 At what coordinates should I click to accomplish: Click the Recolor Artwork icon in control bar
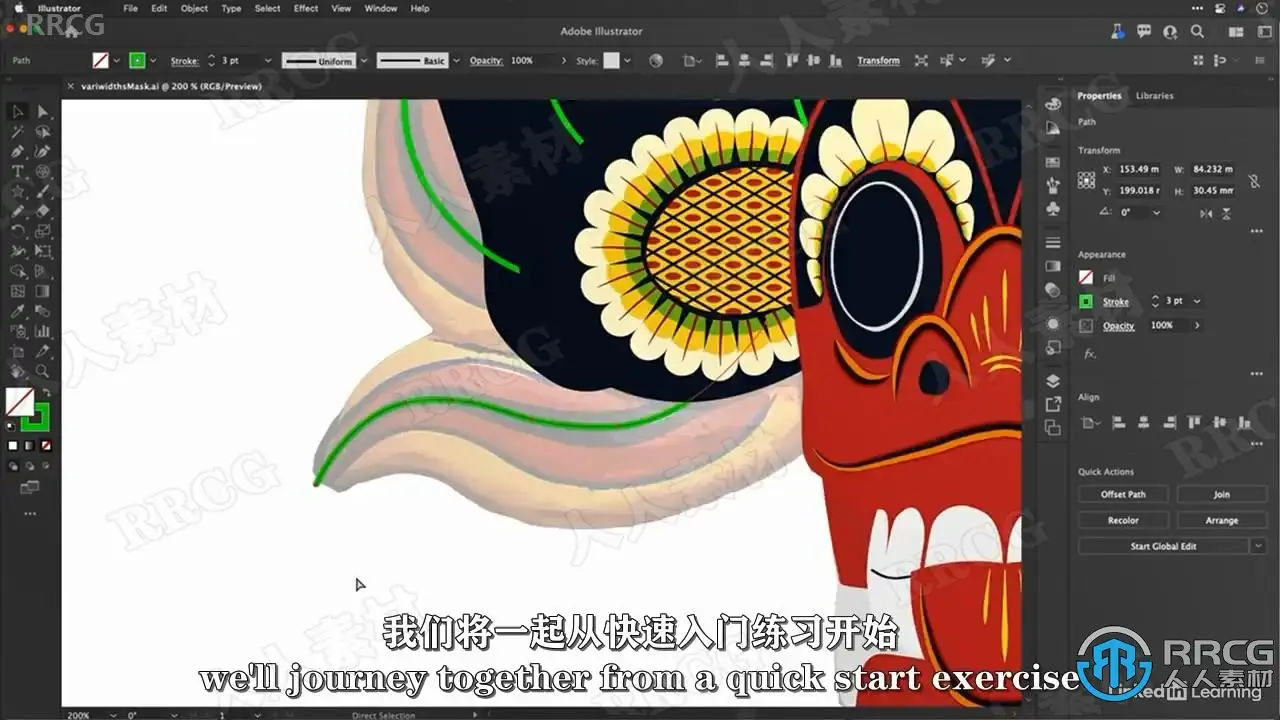pos(656,61)
